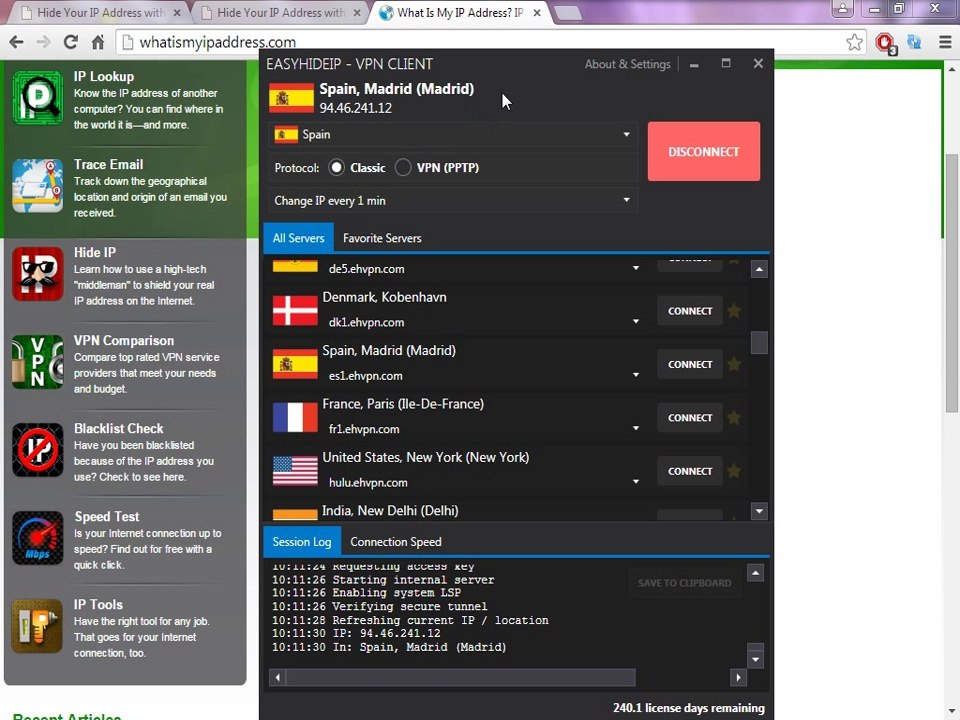This screenshot has height=720, width=960.
Task: Bookmark this page with the star icon
Action: point(854,42)
